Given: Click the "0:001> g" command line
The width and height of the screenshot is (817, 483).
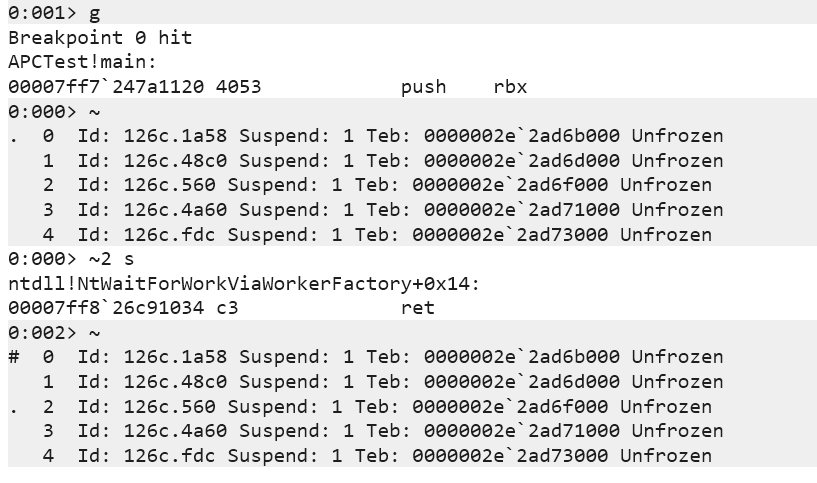Looking at the screenshot, I should [54, 13].
